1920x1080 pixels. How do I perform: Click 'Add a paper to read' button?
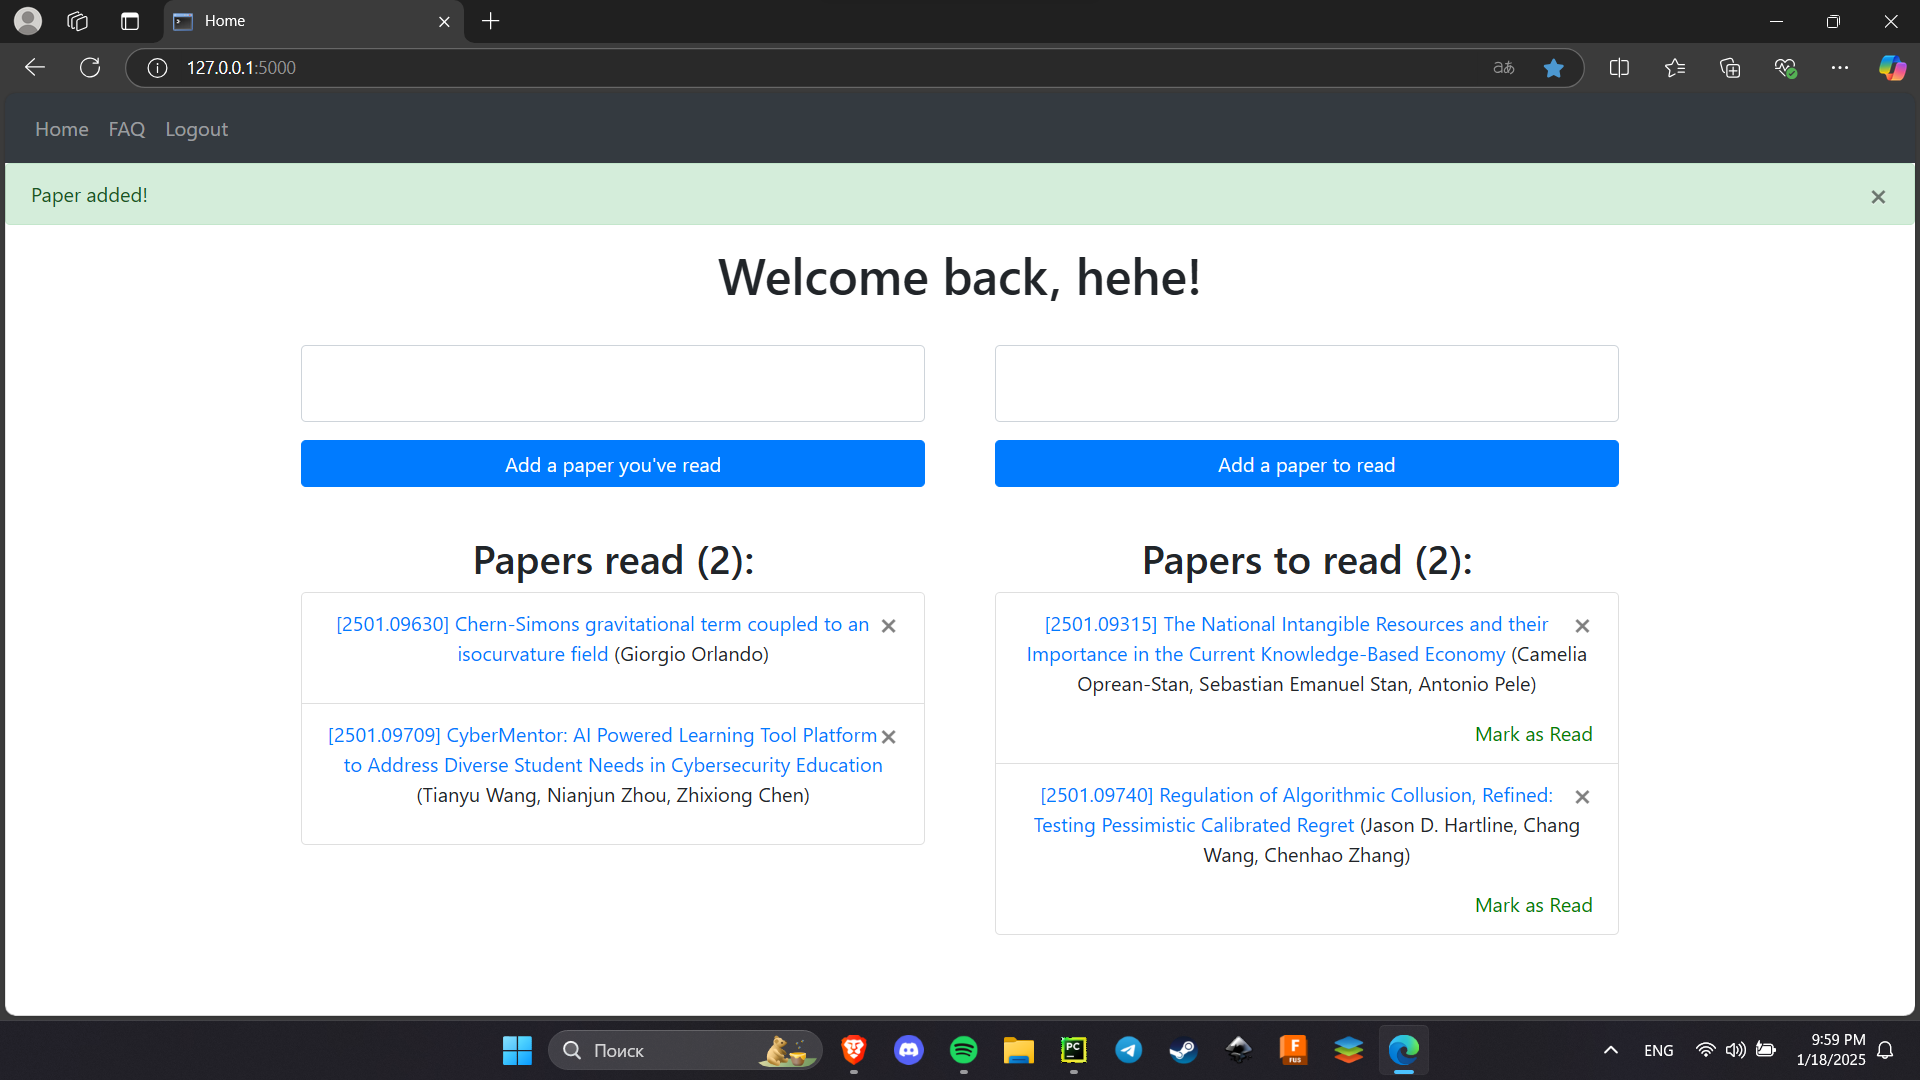1306,464
